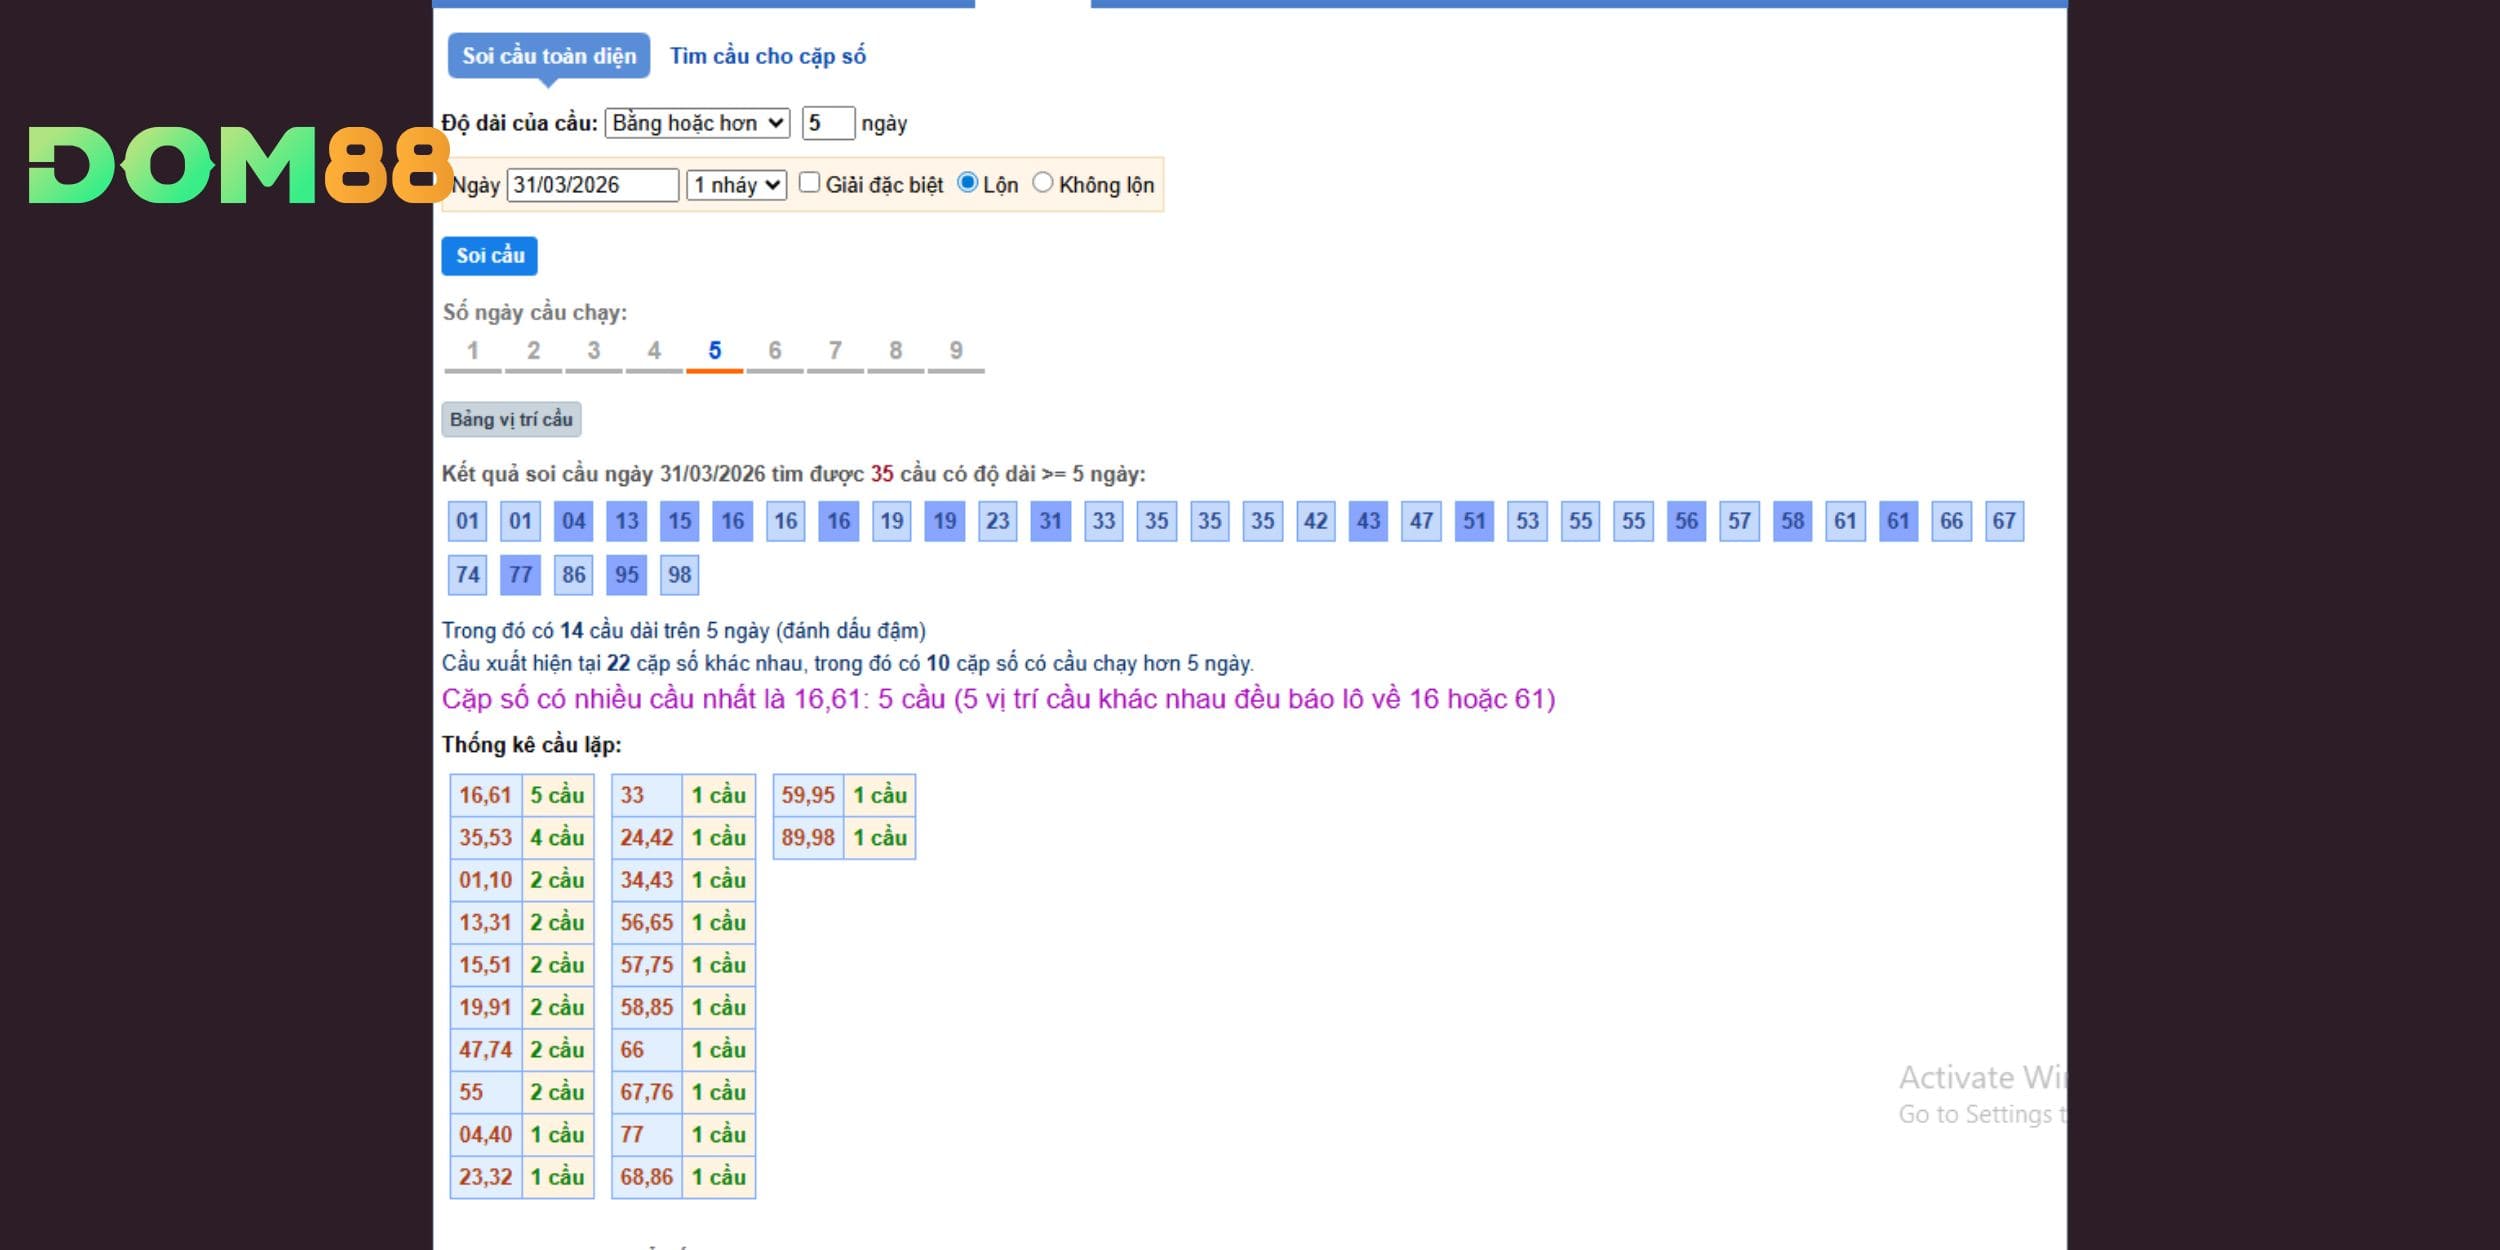Open Bảng vị trí cầu button
This screenshot has width=2500, height=1250.
pyautogui.click(x=511, y=419)
